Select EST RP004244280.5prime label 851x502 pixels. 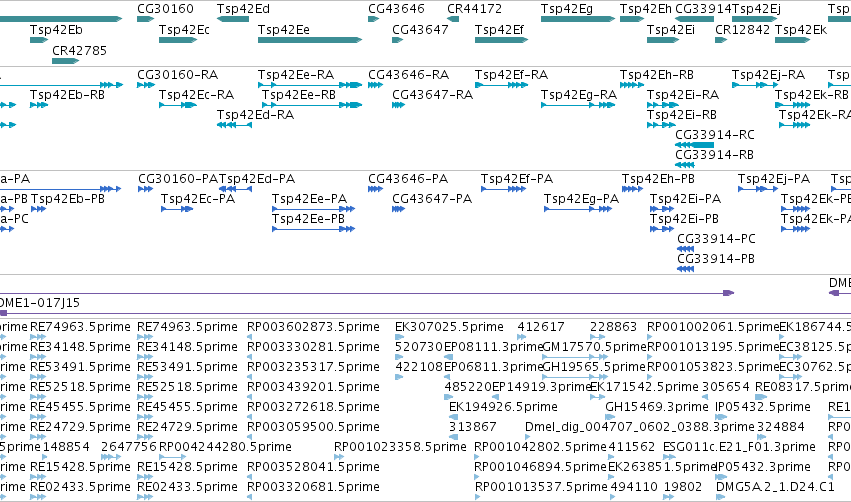click(x=225, y=447)
